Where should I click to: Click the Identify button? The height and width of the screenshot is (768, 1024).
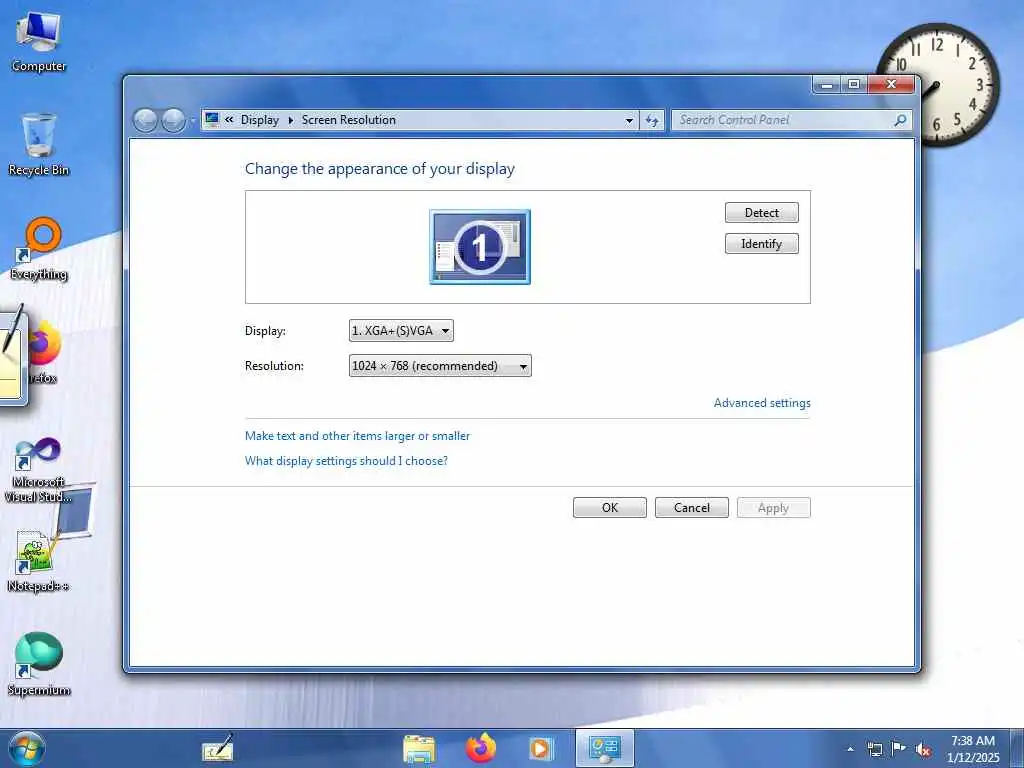pyautogui.click(x=761, y=244)
